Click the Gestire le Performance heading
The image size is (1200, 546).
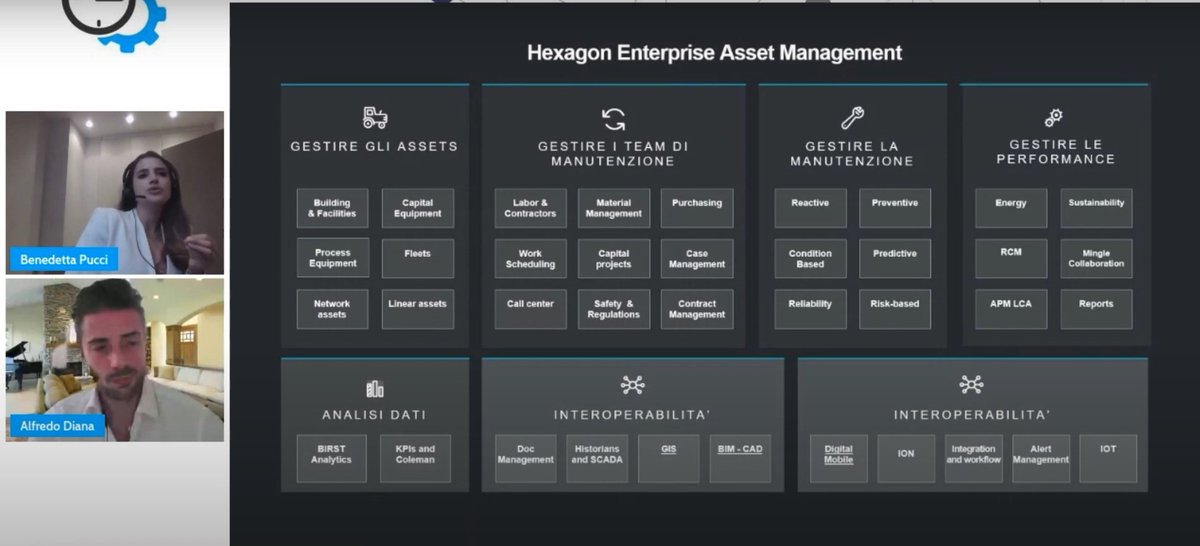coord(1055,152)
